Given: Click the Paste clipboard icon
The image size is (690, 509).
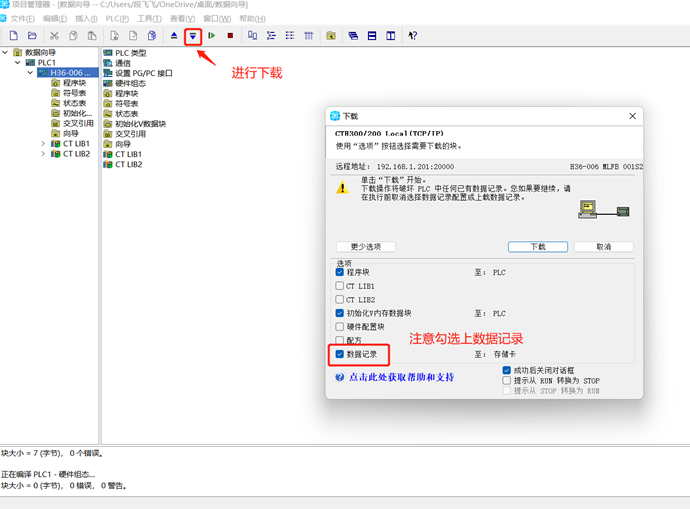Looking at the screenshot, I should click(92, 36).
